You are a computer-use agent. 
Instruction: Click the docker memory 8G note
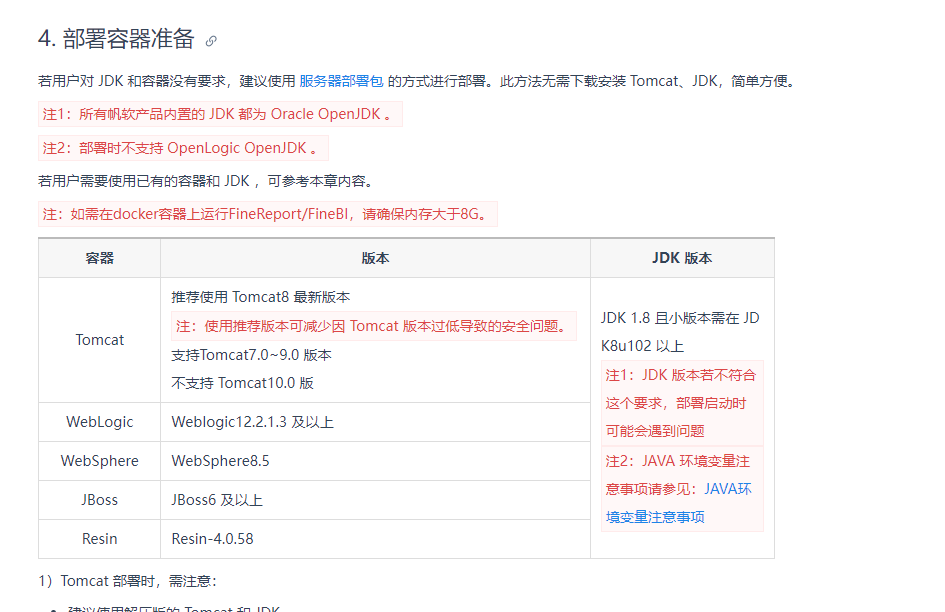(268, 215)
